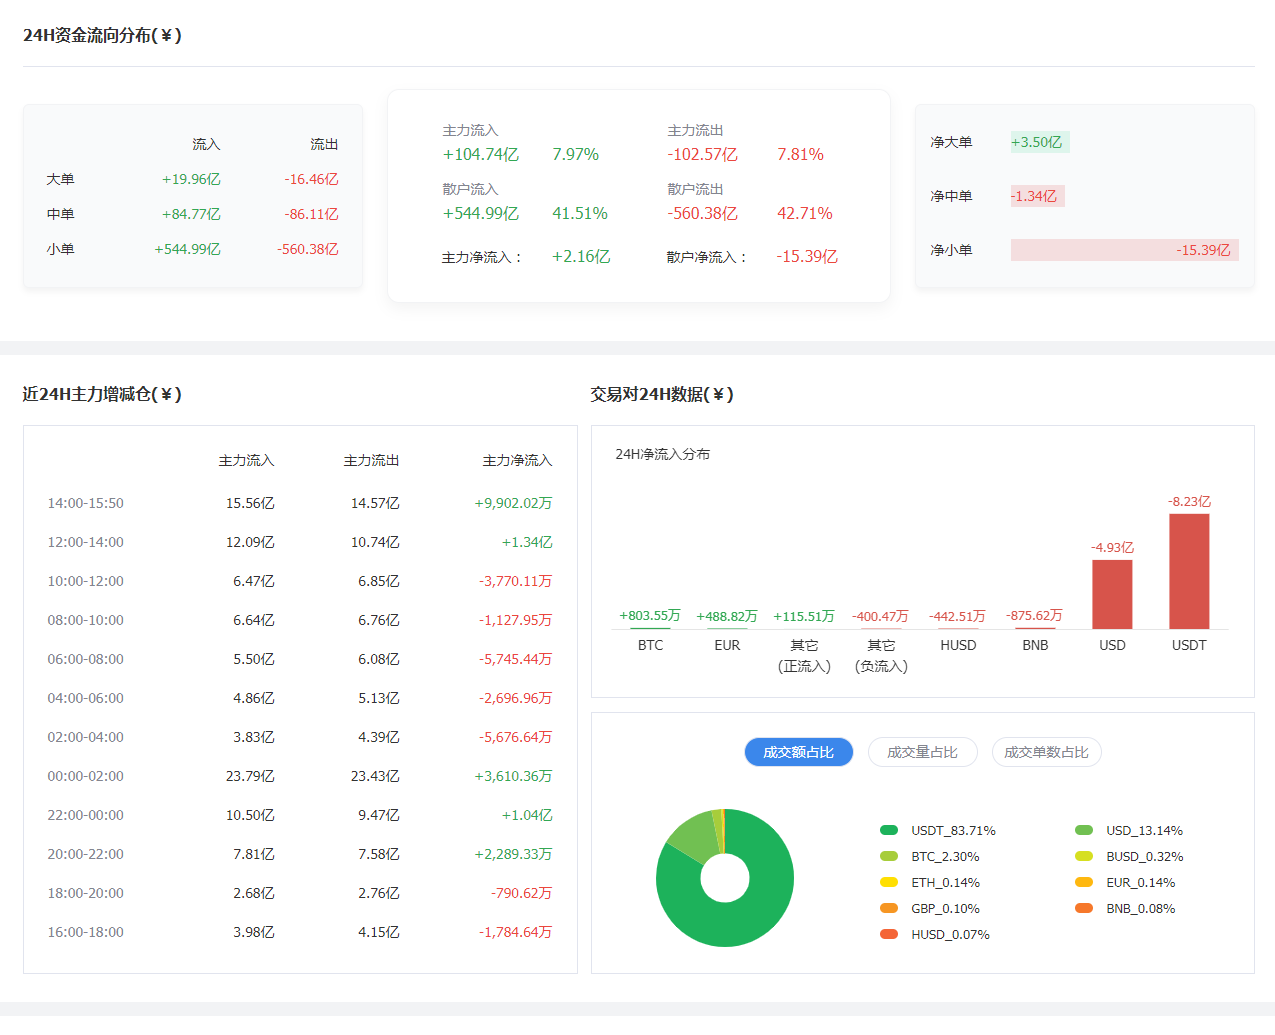Open the 成交单数占比 tab

click(x=1046, y=752)
